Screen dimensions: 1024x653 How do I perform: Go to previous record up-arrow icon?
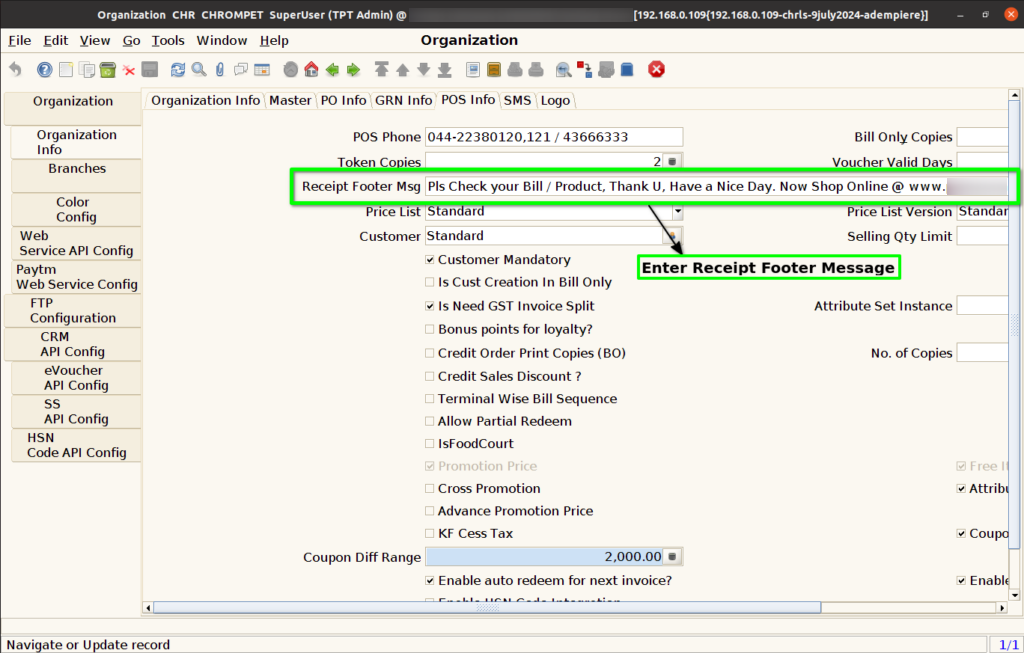(403, 69)
